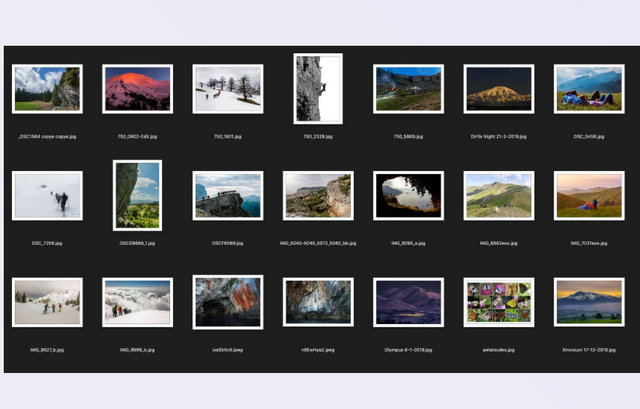The image size is (640, 409).
Task: Open the cave opening overlooking lake photo
Action: tap(409, 196)
